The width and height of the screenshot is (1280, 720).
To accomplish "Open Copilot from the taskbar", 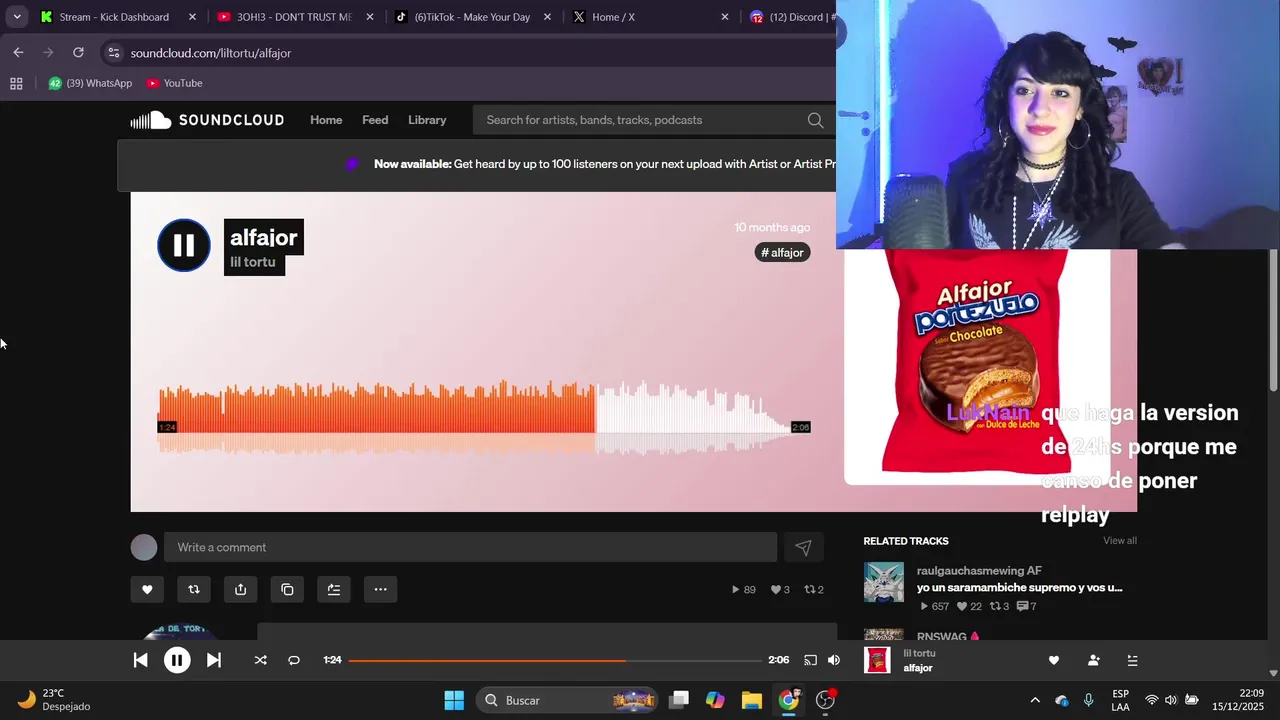I will click(x=715, y=700).
